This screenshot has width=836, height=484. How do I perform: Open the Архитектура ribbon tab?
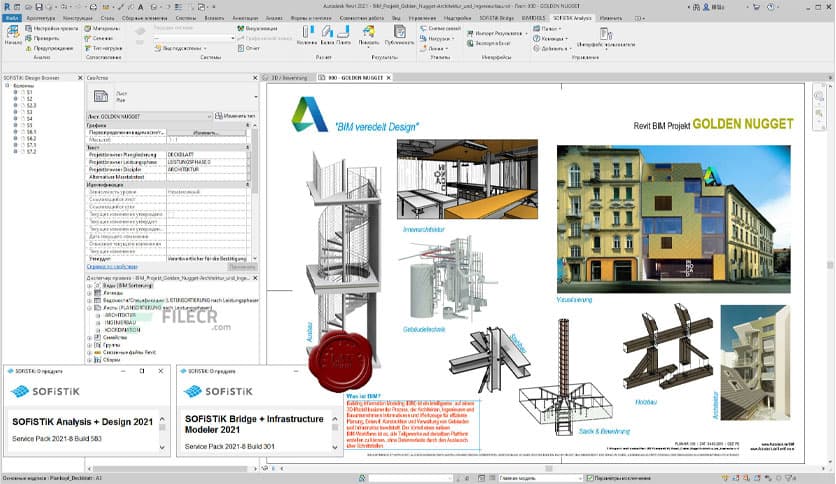pos(41,18)
